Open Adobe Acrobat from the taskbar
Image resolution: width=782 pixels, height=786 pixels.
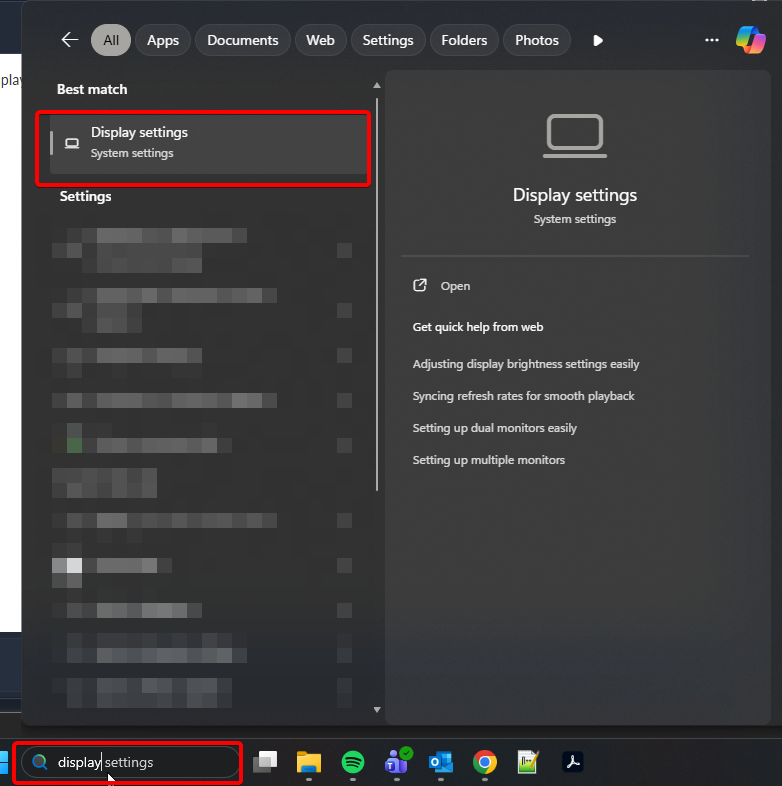click(572, 763)
